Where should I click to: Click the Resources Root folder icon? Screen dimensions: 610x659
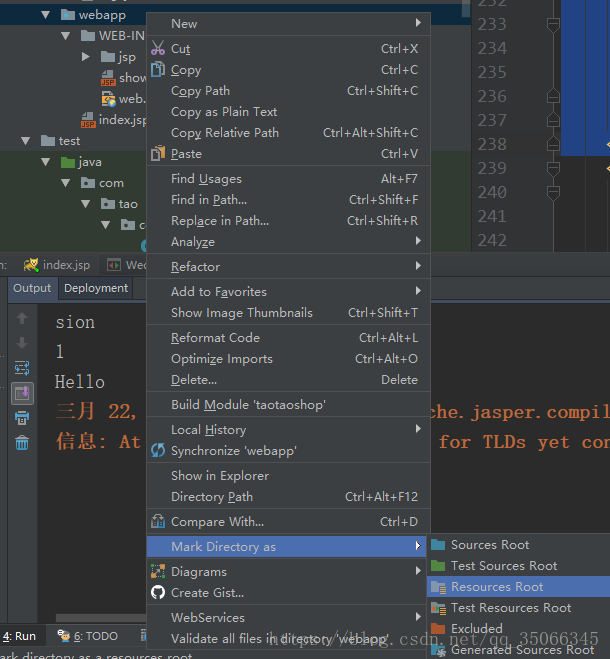[x=438, y=587]
